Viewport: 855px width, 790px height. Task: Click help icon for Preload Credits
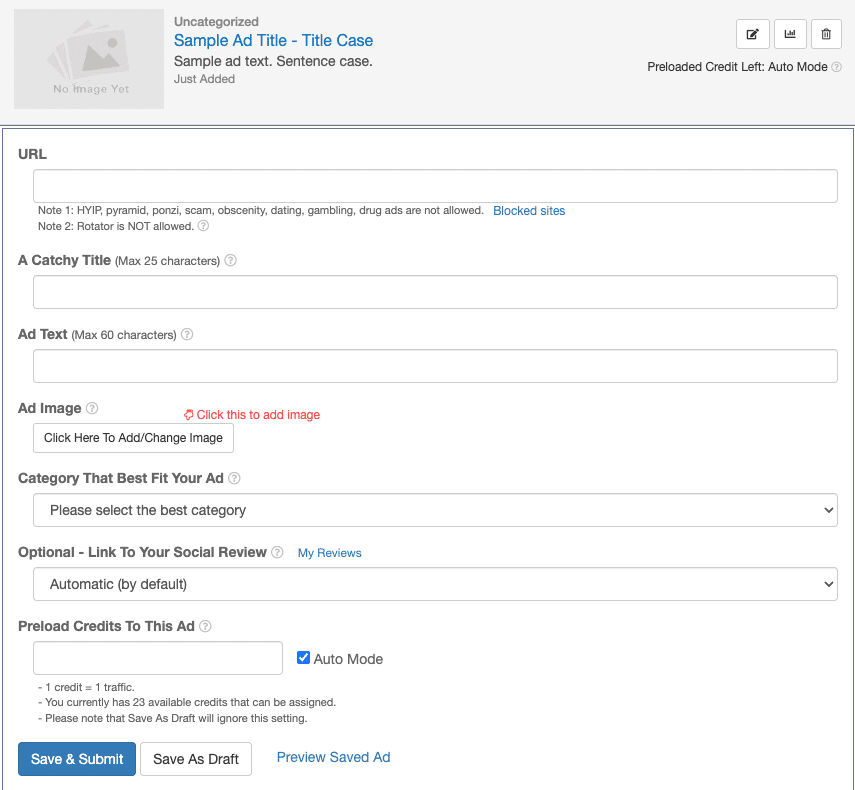[x=205, y=626]
